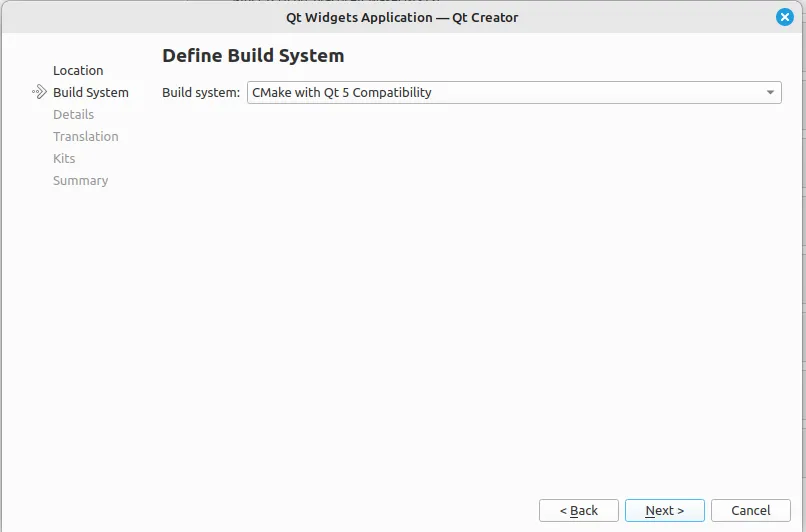
Task: Click the 'Build system:' field label
Action: (201, 93)
